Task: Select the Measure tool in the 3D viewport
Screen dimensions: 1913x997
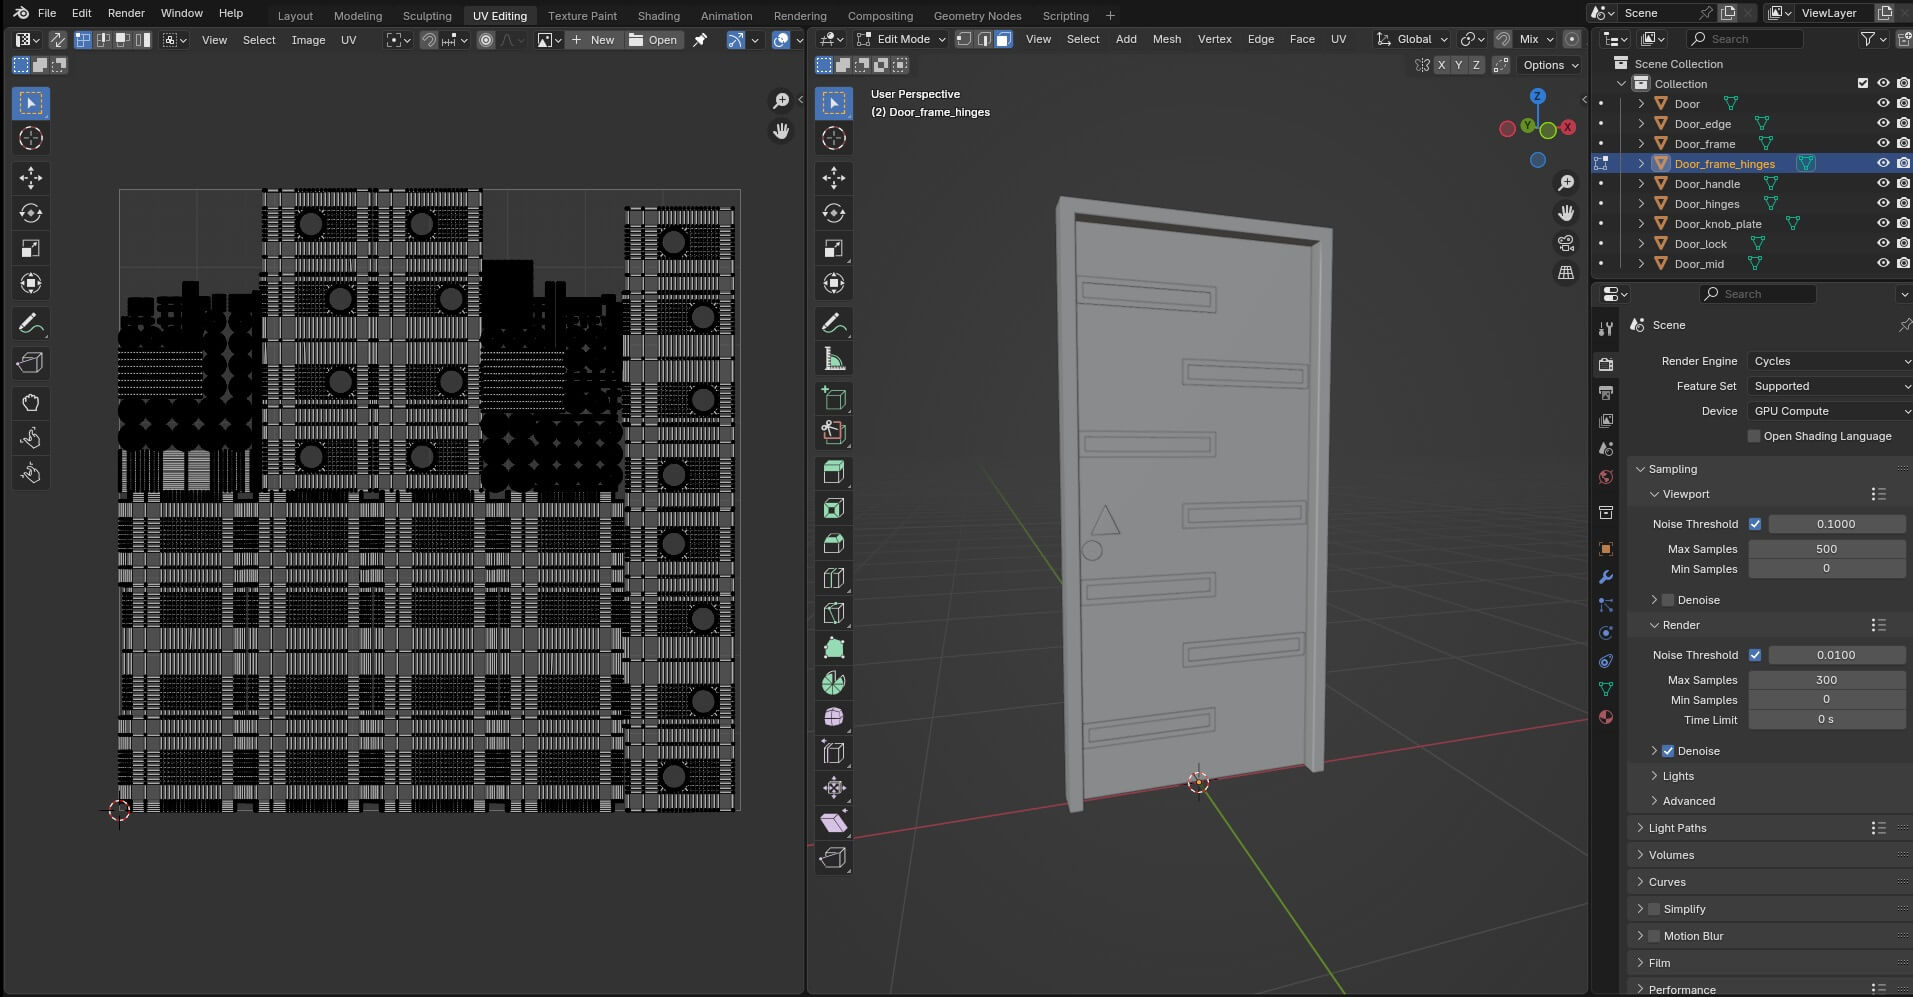Action: [x=834, y=359]
